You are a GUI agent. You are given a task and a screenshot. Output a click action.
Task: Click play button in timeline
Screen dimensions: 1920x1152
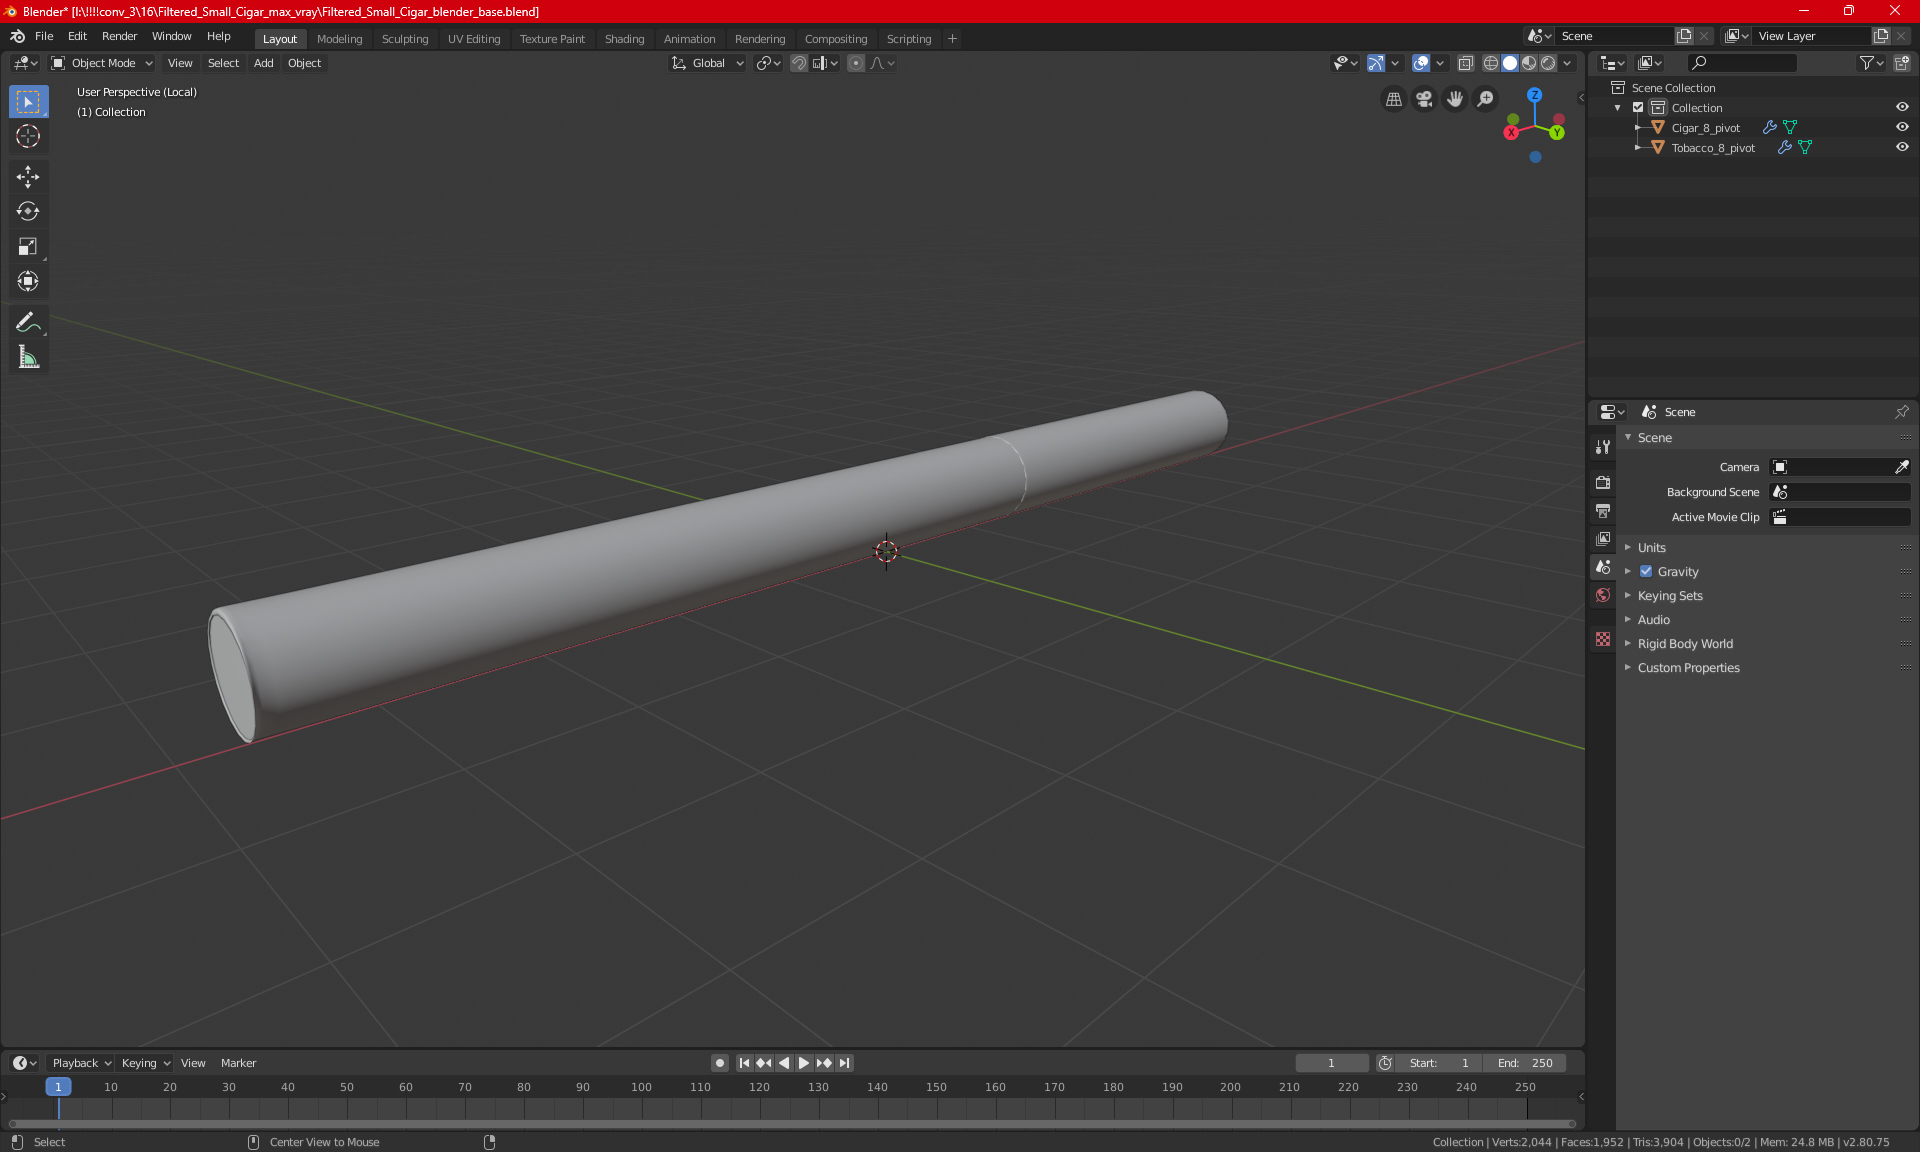point(802,1063)
